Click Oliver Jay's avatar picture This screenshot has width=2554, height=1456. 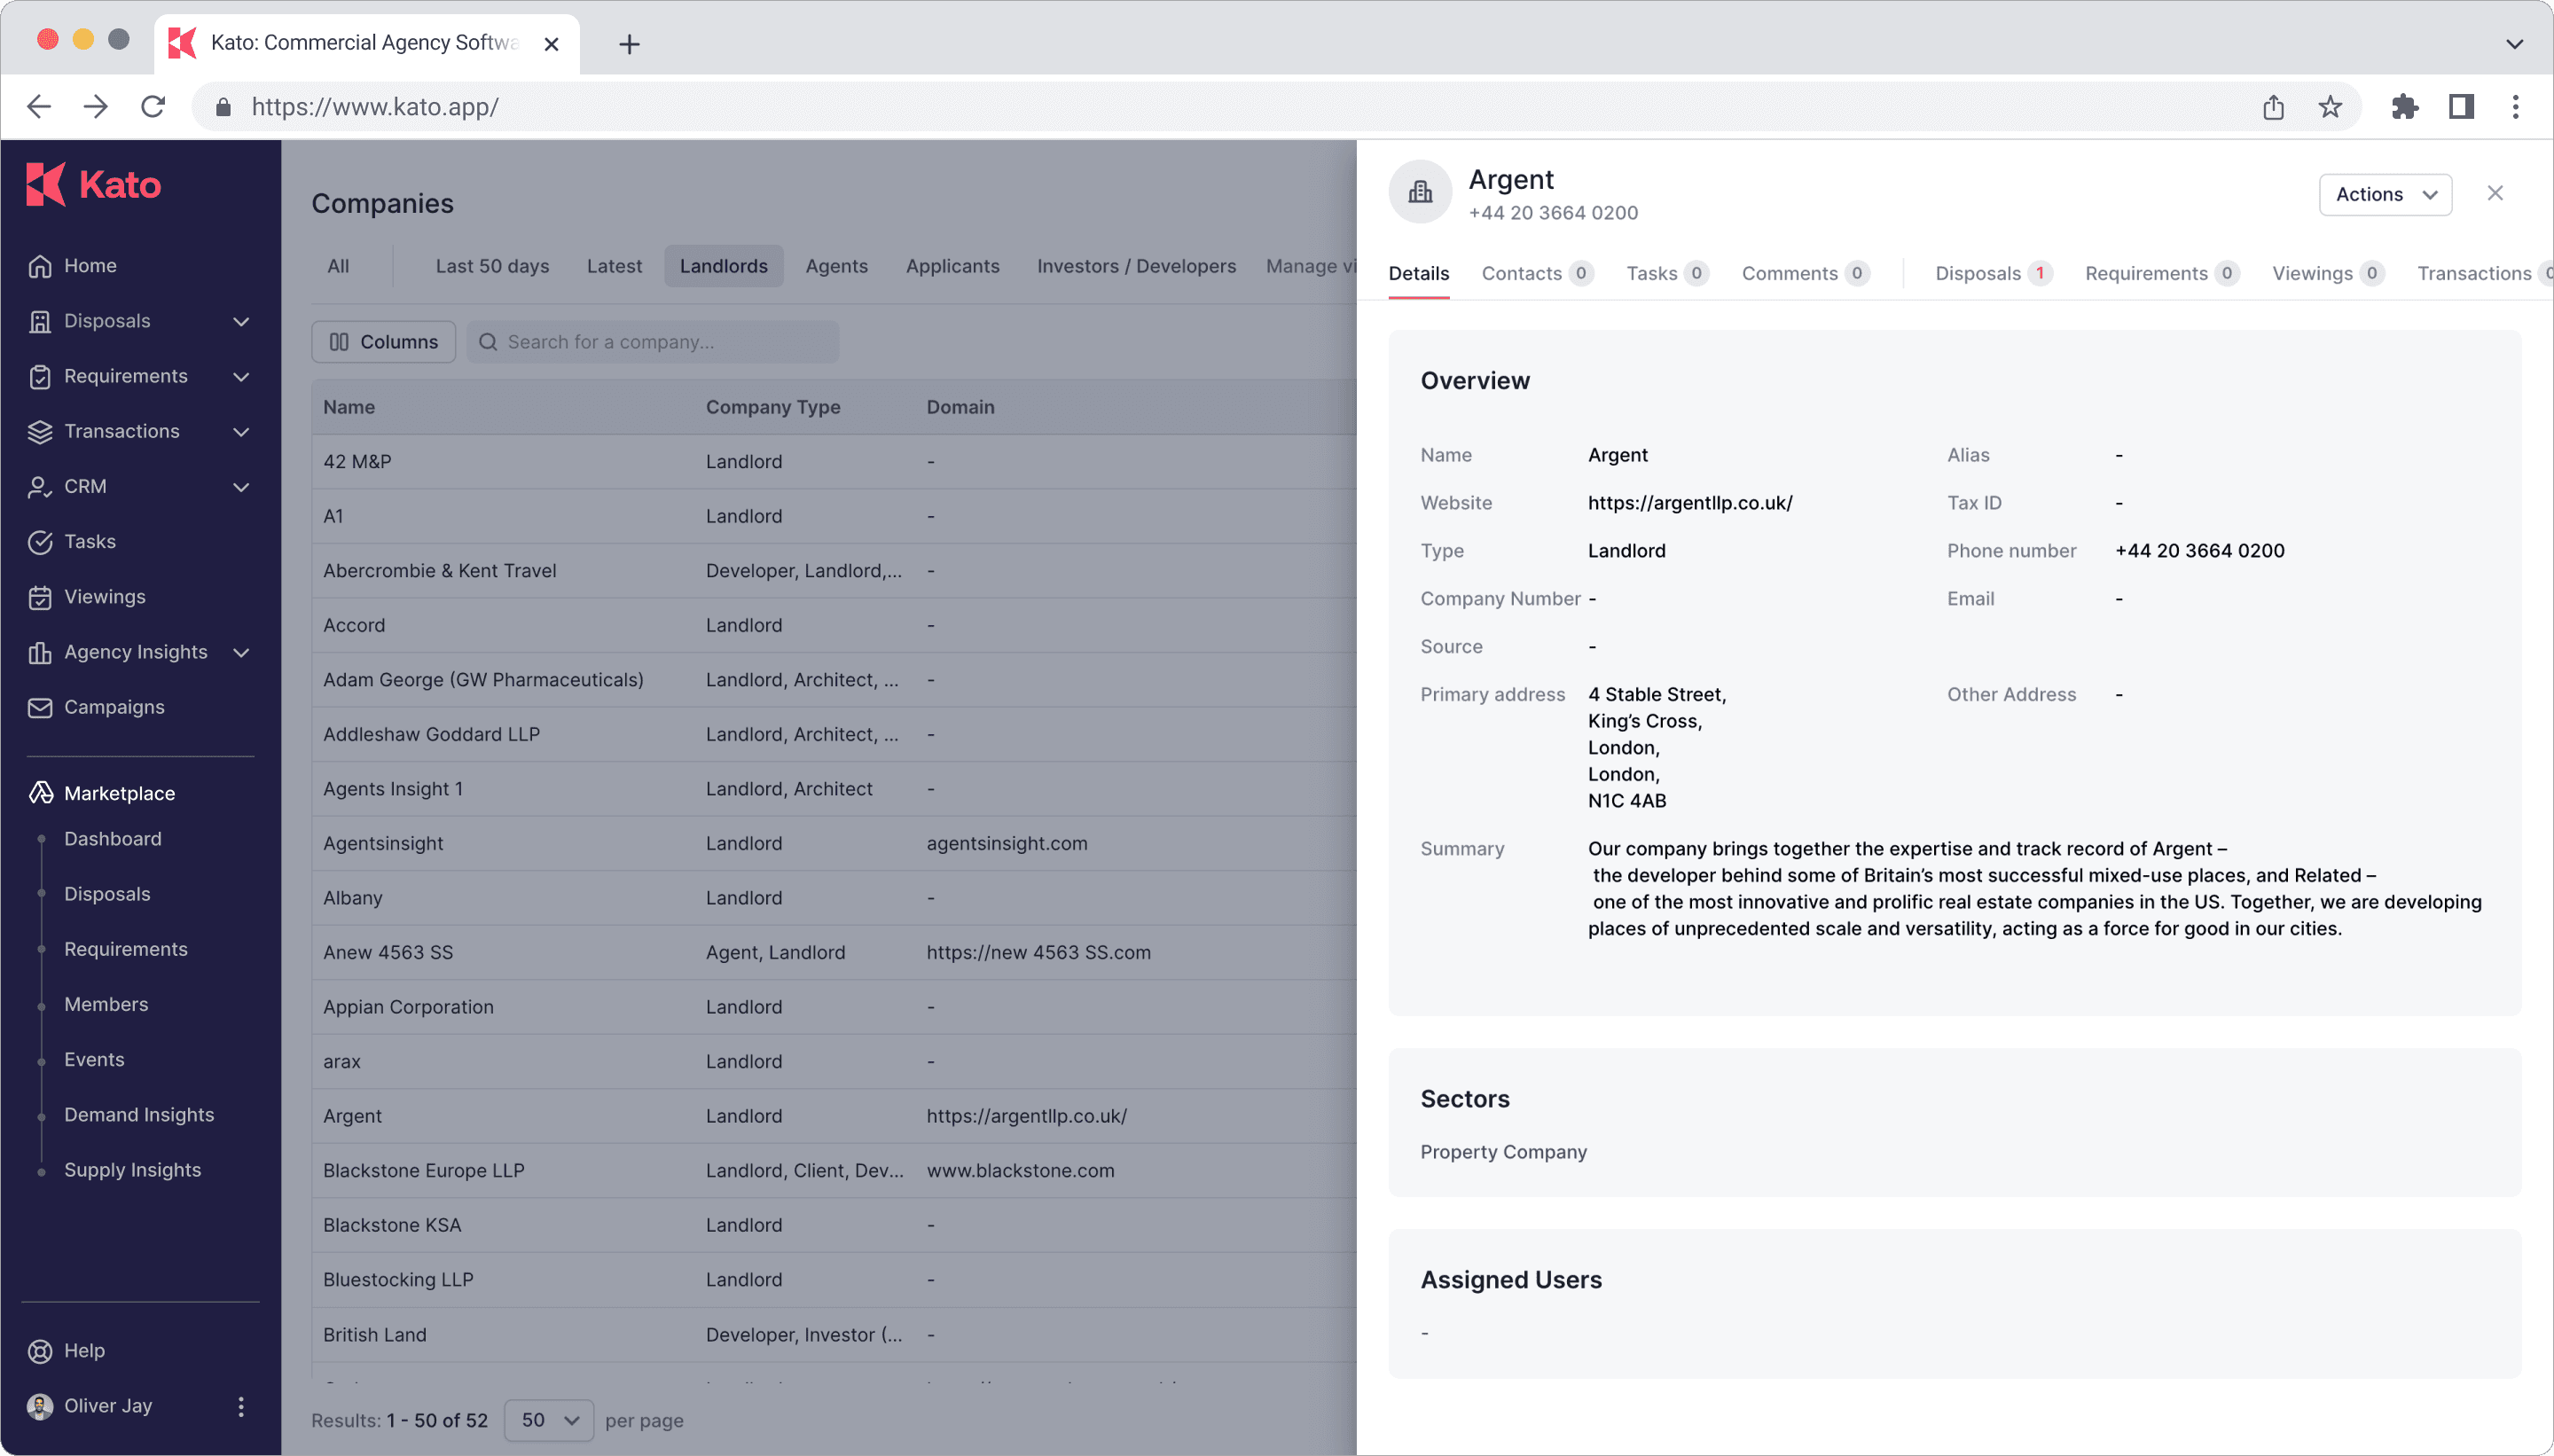40,1406
